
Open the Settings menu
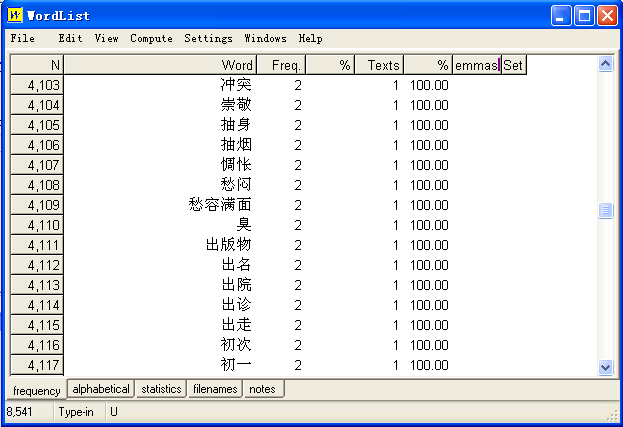click(208, 39)
